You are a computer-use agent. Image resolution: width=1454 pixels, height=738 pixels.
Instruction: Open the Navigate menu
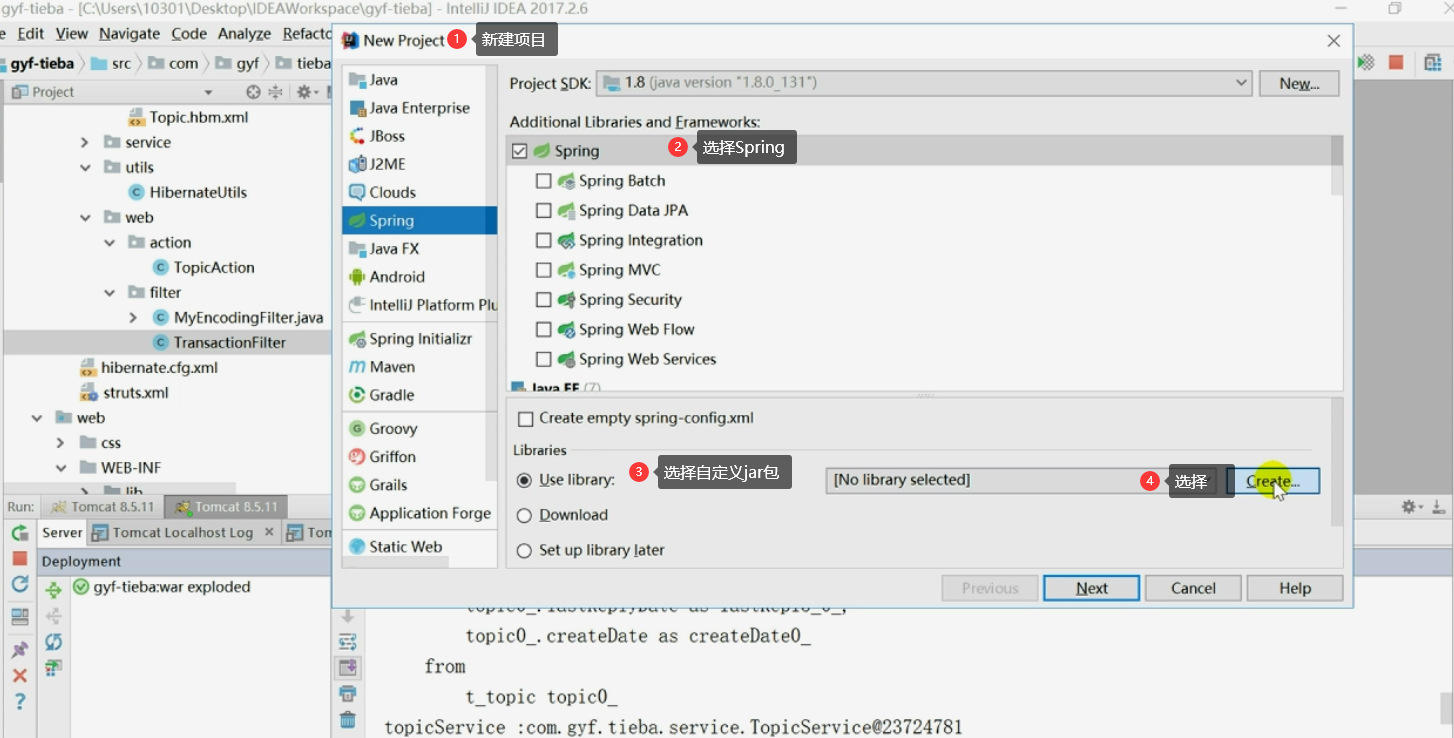129,33
